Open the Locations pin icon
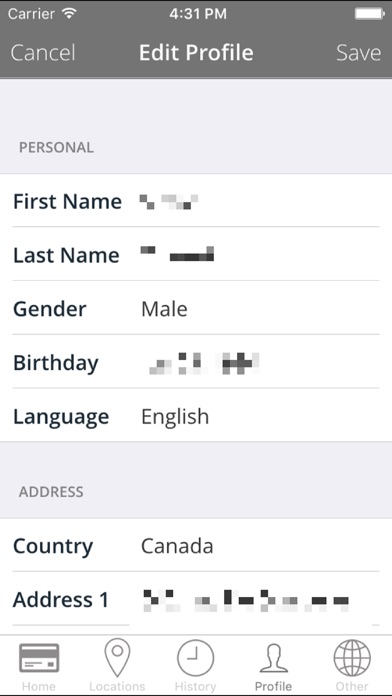The width and height of the screenshot is (392, 696). 117,657
